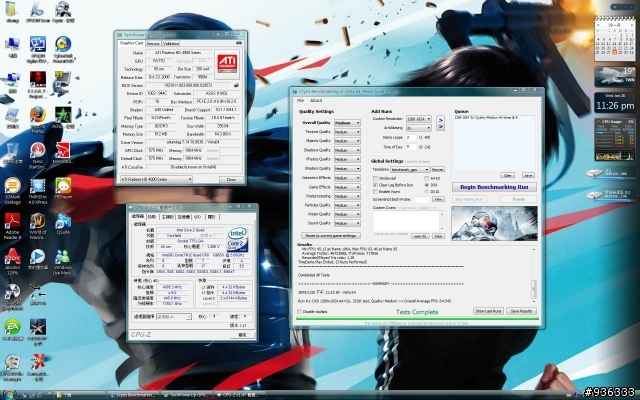Click the Browse button beside Timedemo
This screenshot has height=400, width=640.
point(438,169)
